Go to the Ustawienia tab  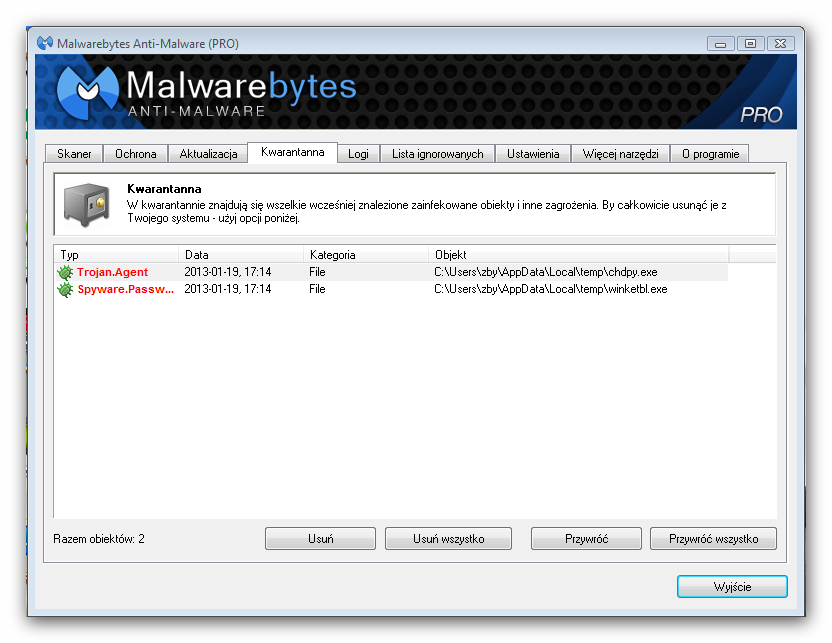(x=533, y=154)
